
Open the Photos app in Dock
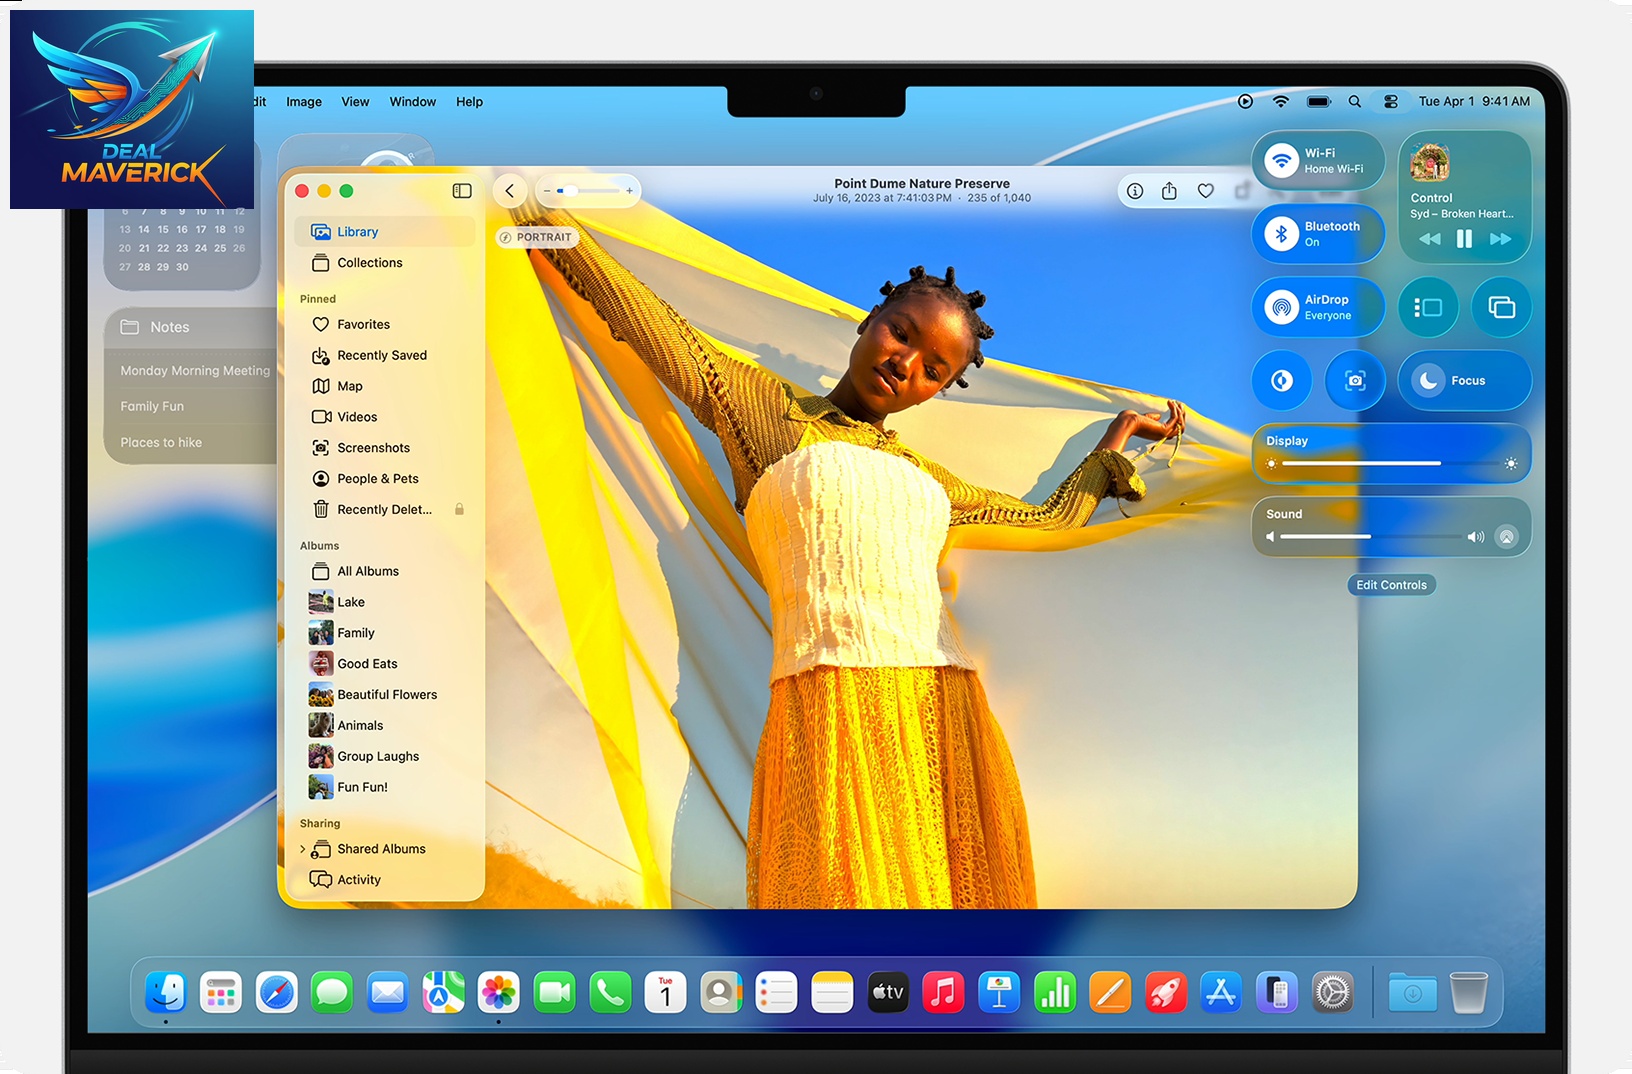(498, 993)
